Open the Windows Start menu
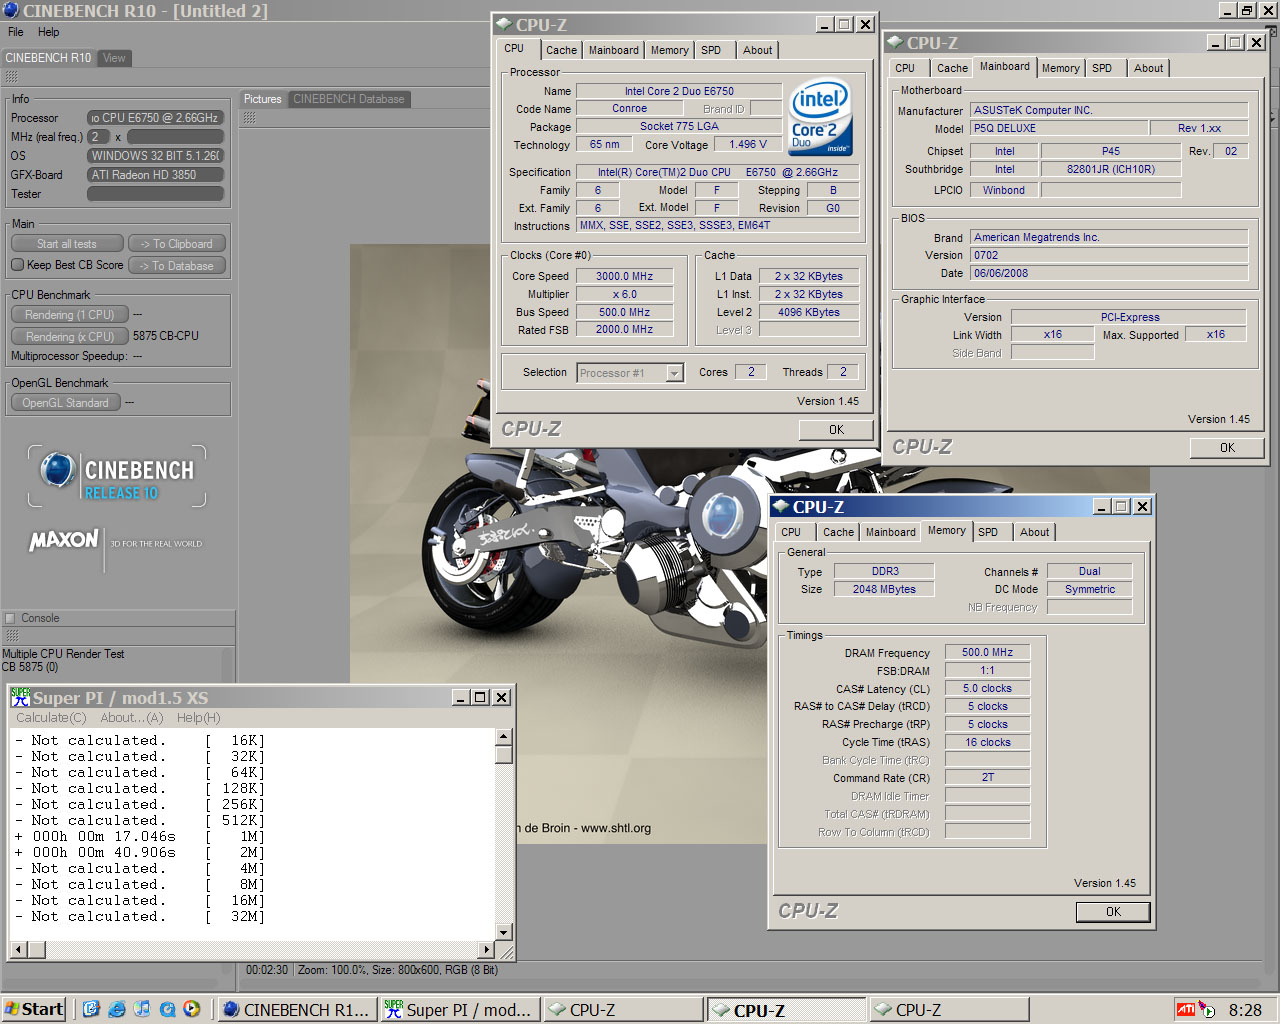 pyautogui.click(x=34, y=1009)
